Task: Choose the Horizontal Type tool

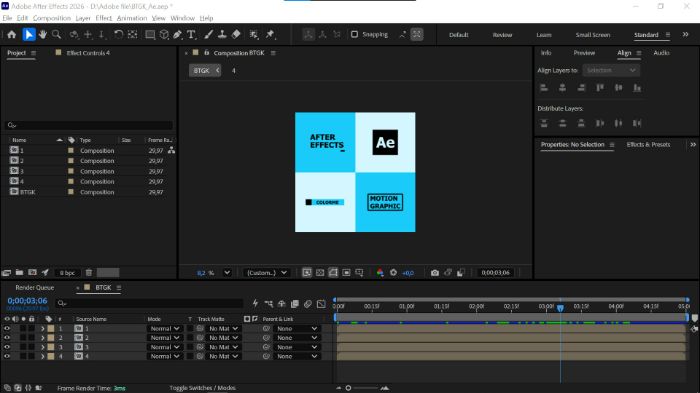Action: point(191,34)
